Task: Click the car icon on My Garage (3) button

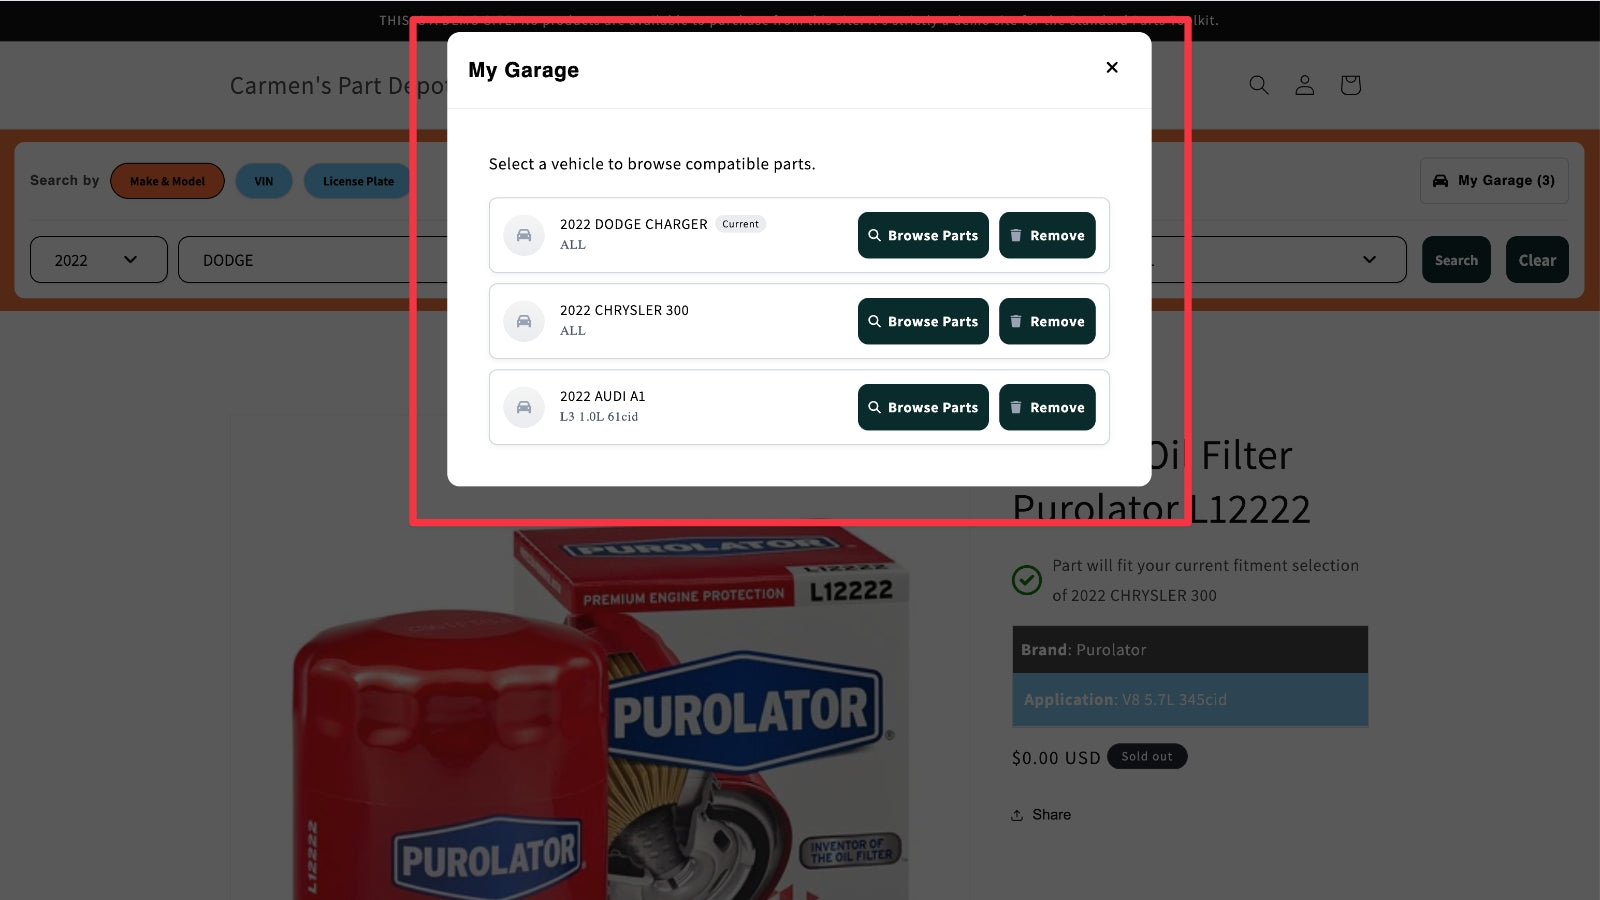Action: pyautogui.click(x=1440, y=180)
